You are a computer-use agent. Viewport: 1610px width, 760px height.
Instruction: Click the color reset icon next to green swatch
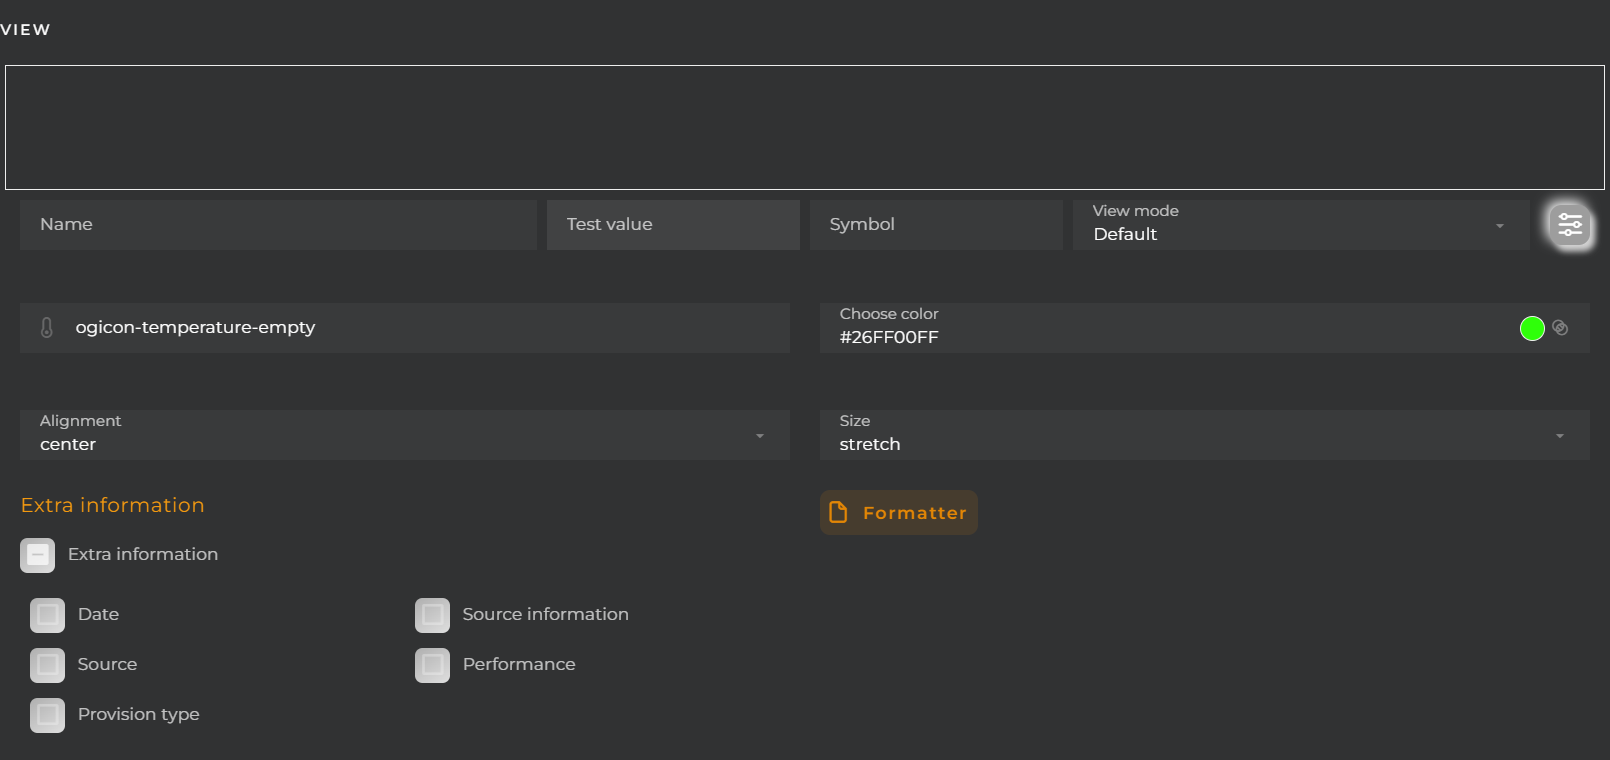(1560, 328)
